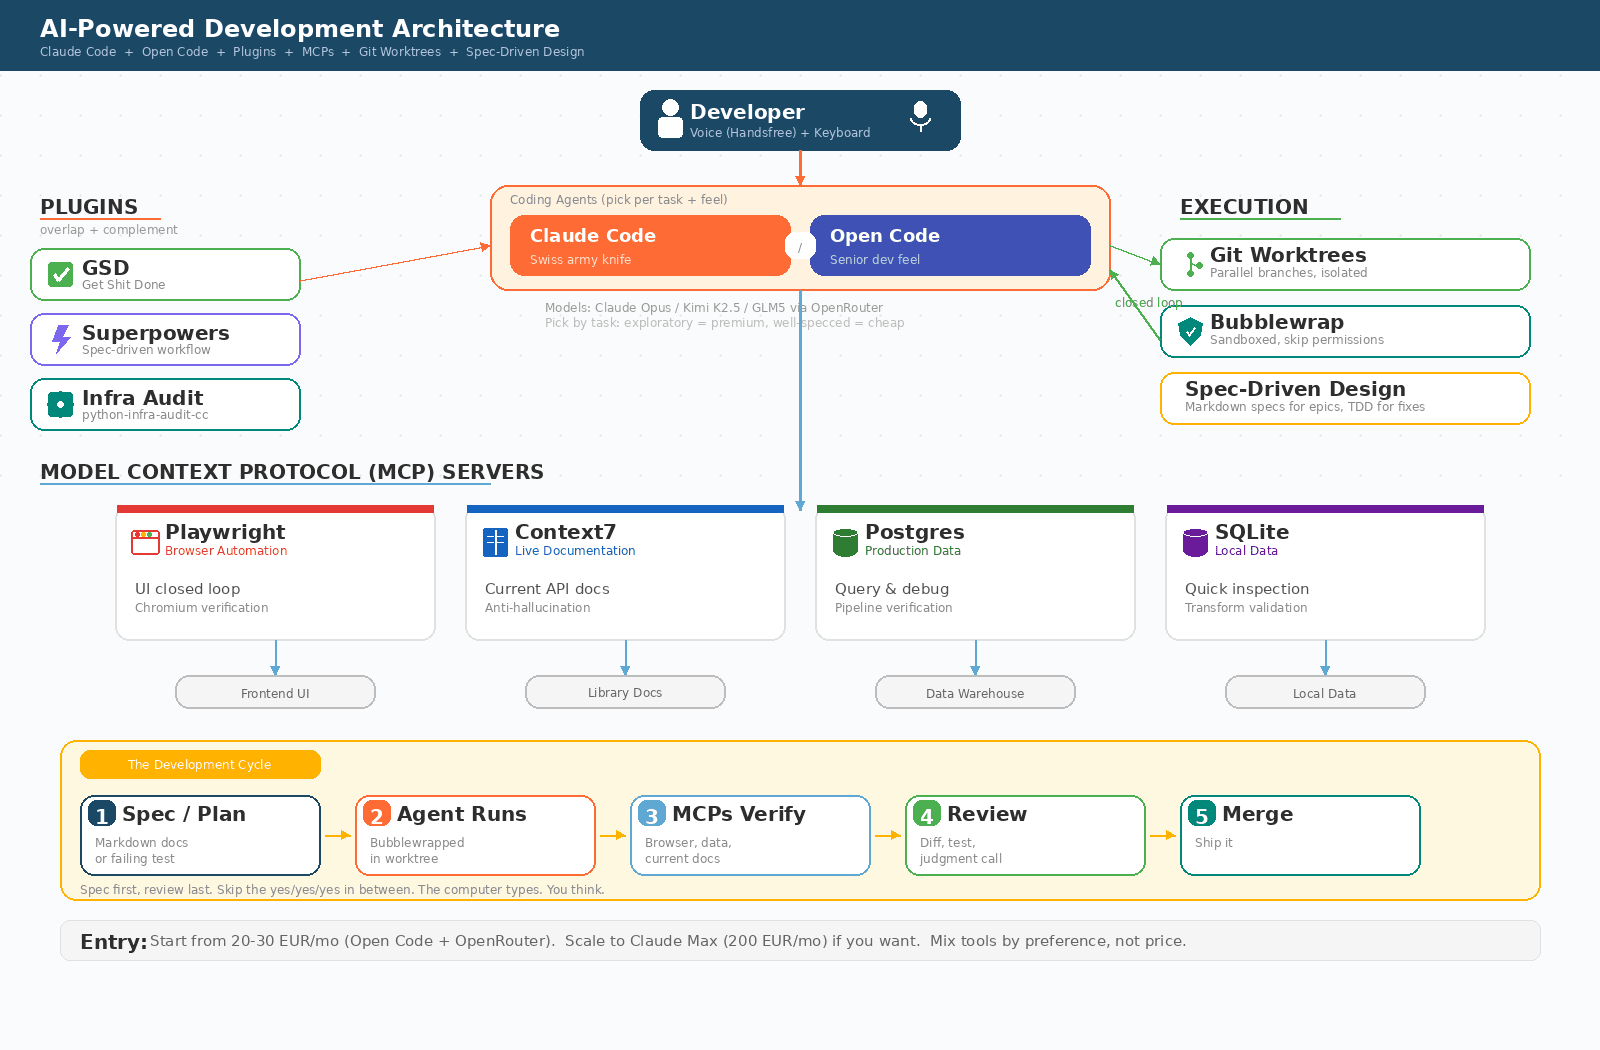Click 'Start from 20-30 EUR/mo' entry text
Screen dimensions: 1600x1050
pyautogui.click(x=668, y=941)
